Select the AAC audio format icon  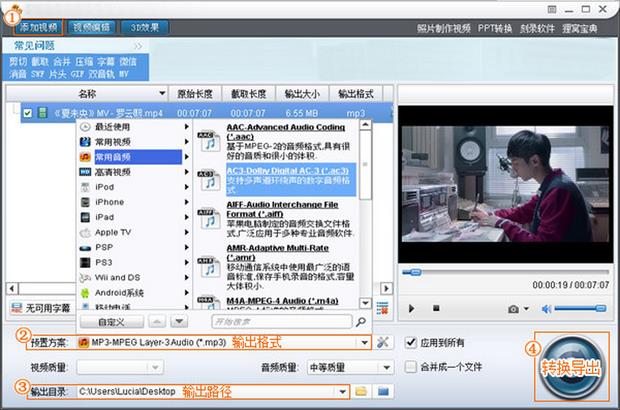coord(208,140)
